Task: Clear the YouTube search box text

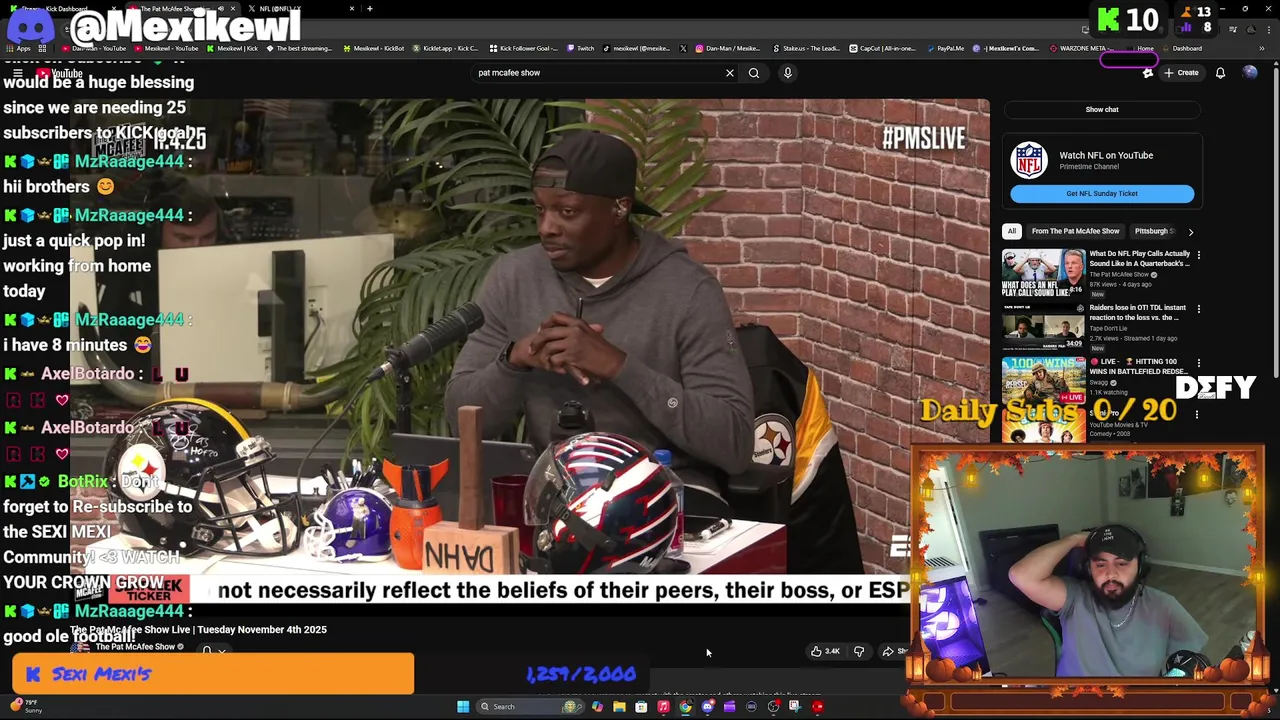Action: [x=729, y=73]
